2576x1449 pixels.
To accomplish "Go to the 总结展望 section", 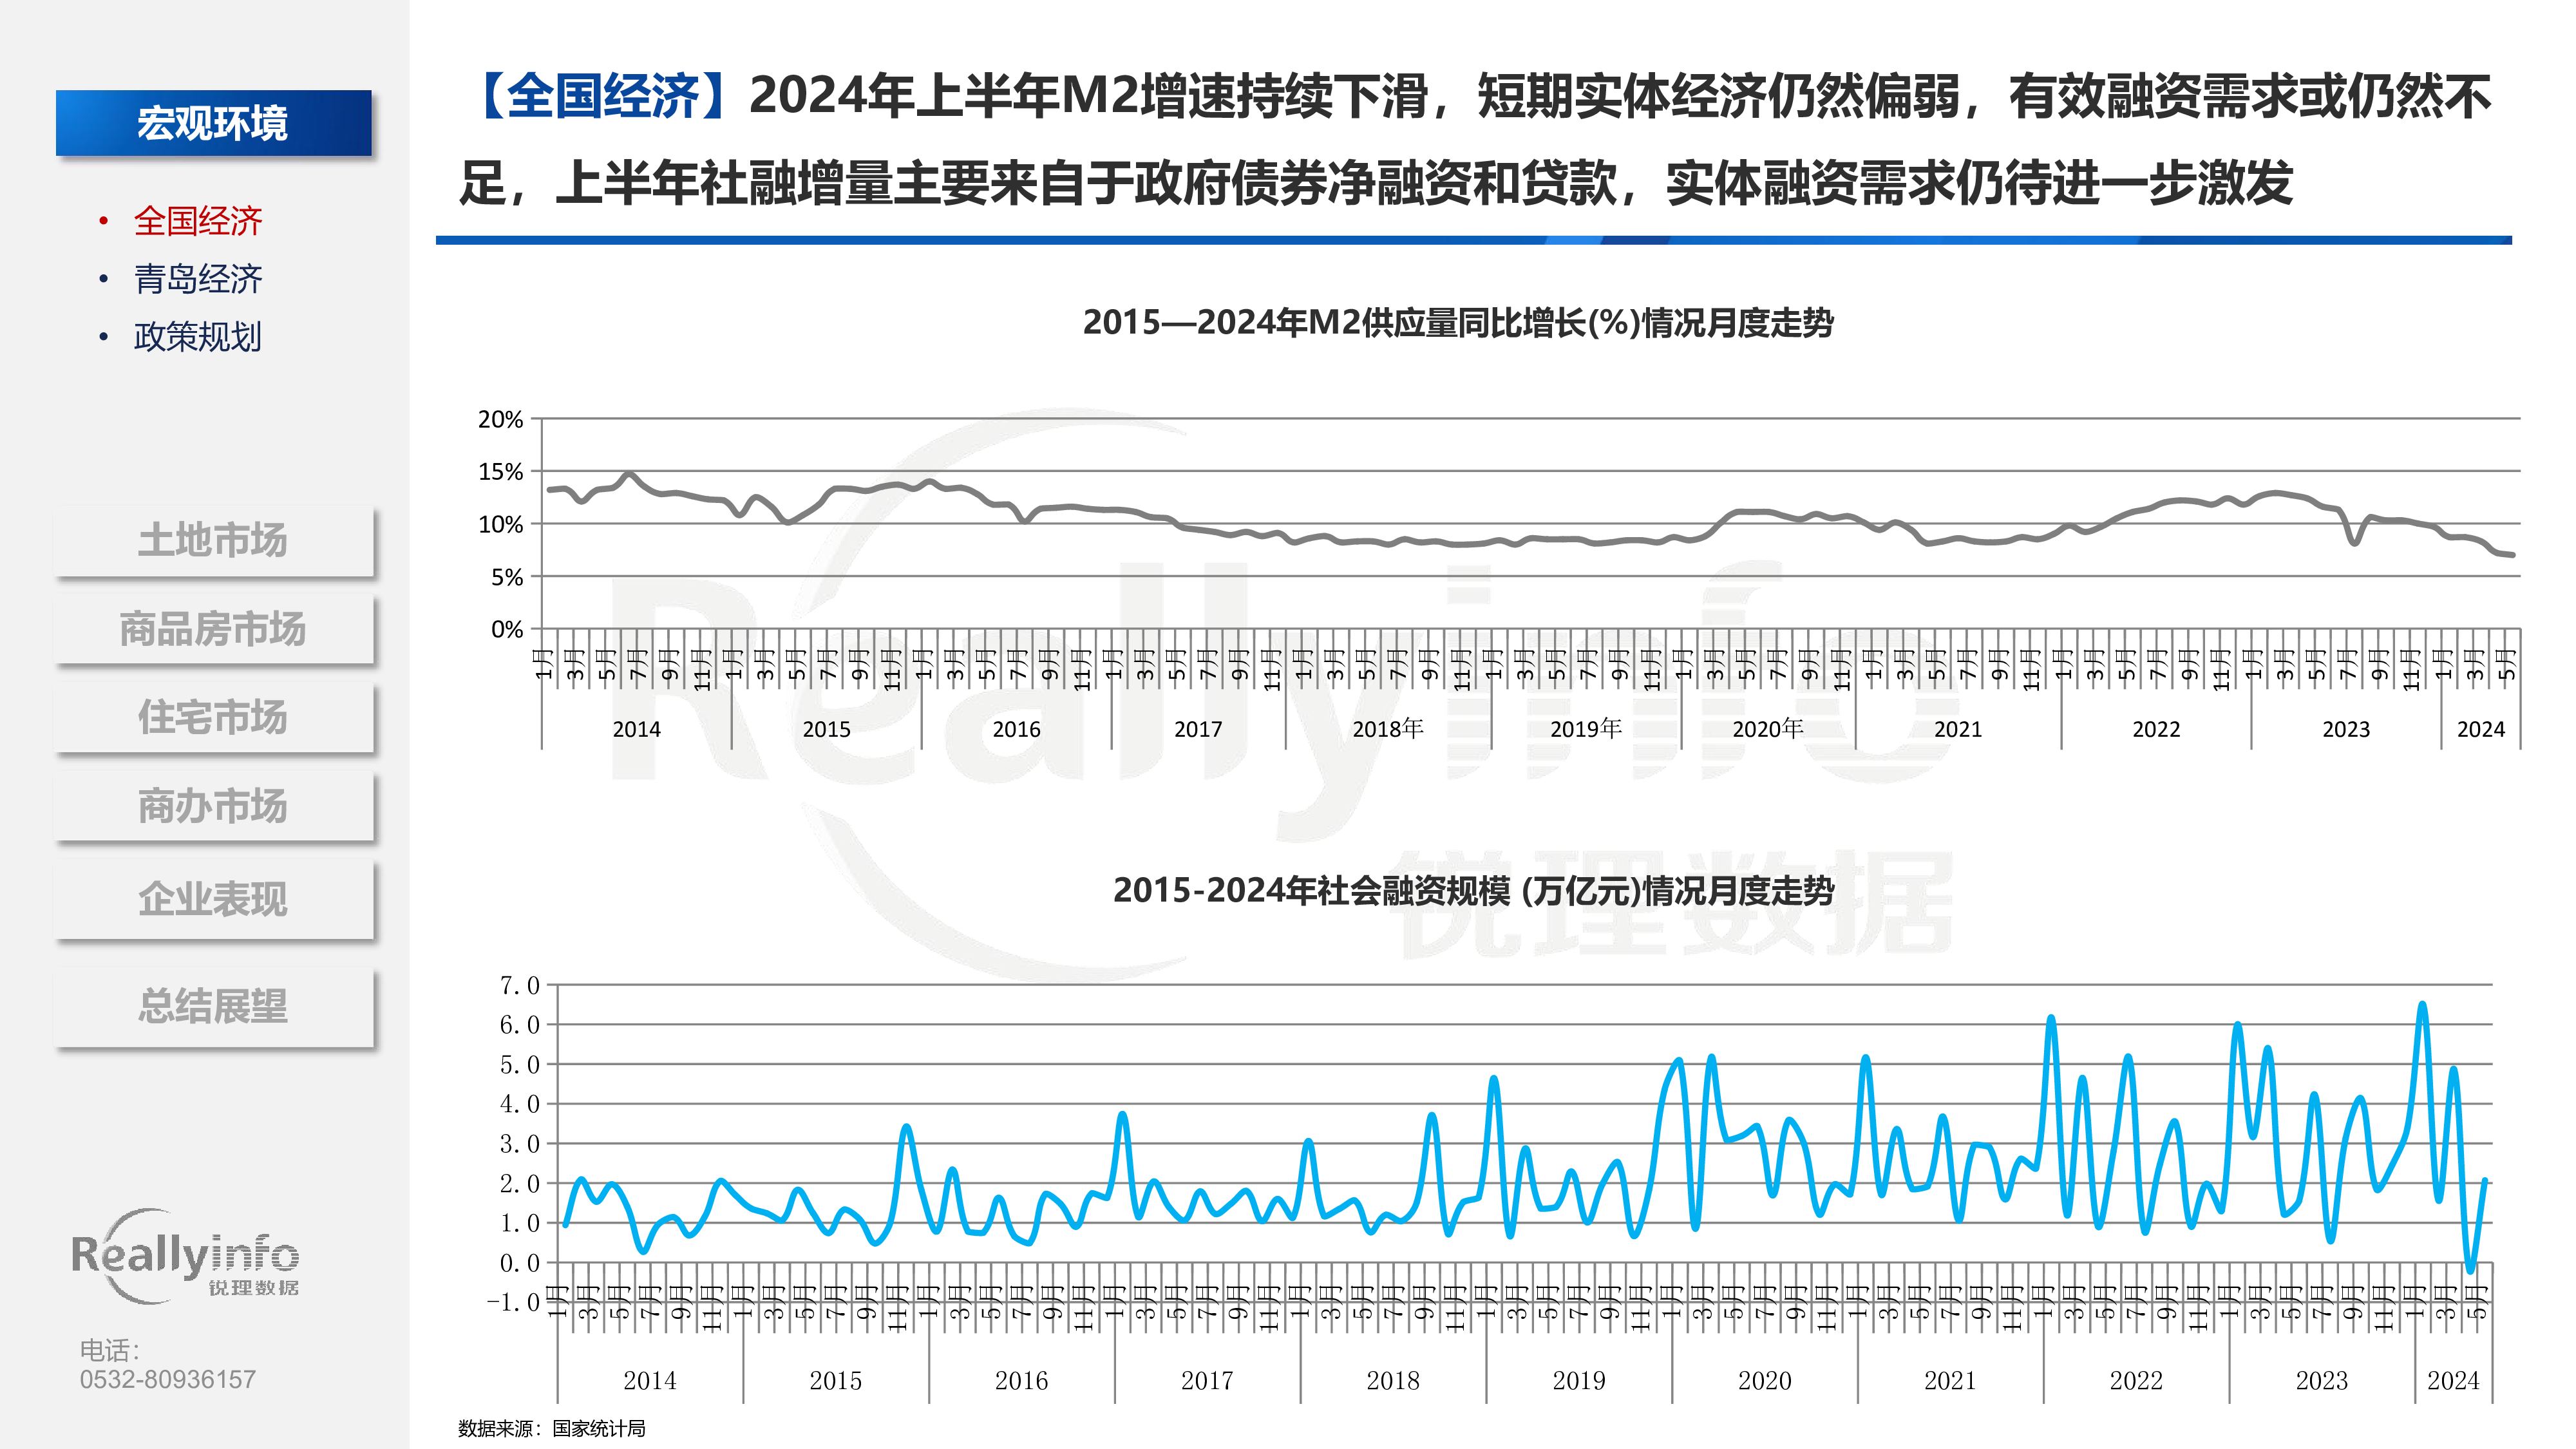I will click(213, 1006).
